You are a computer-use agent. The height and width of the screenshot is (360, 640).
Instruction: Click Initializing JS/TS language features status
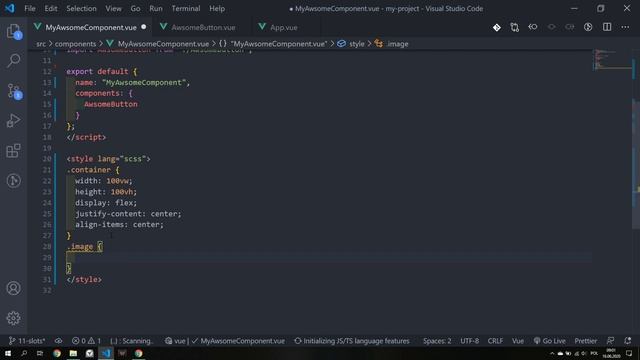pyautogui.click(x=352, y=340)
